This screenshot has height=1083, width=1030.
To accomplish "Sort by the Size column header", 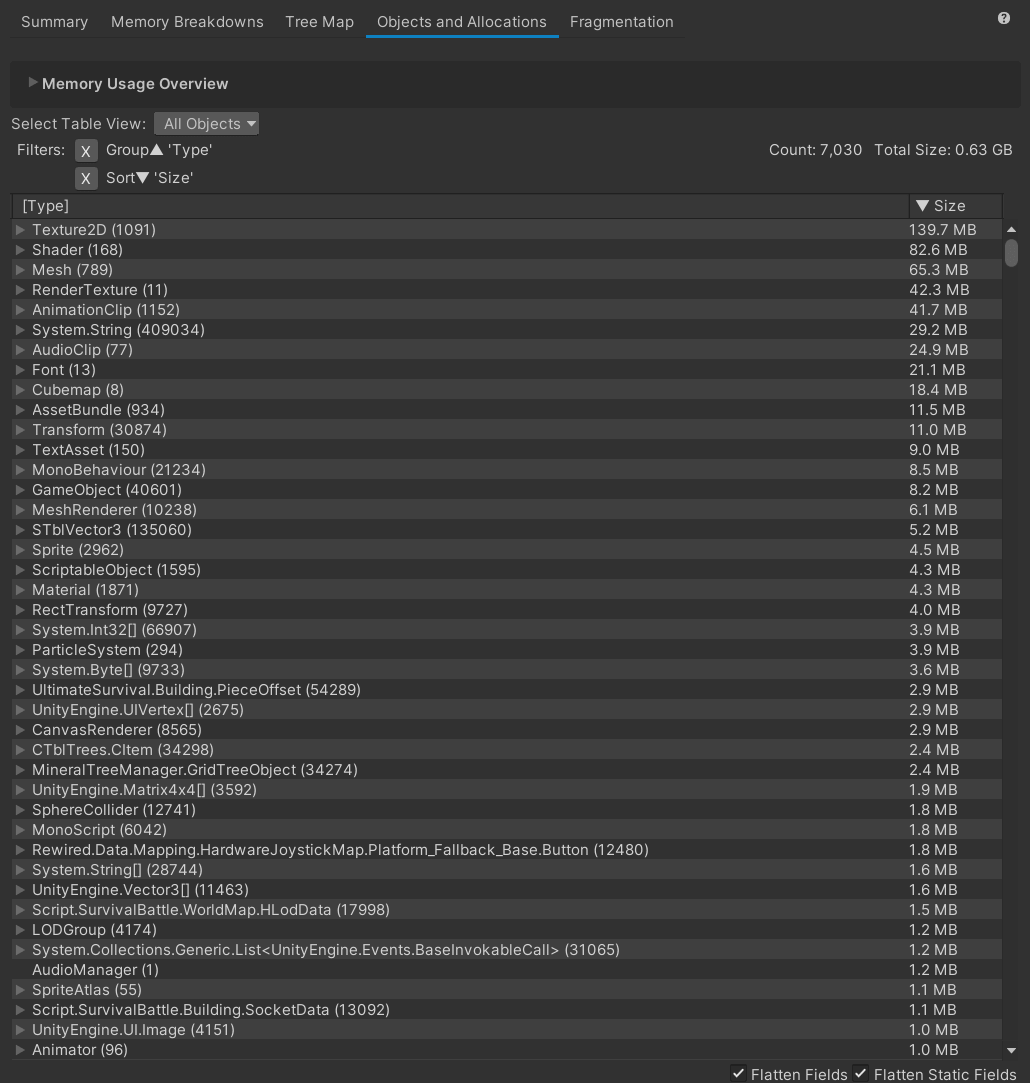I will (x=949, y=206).
